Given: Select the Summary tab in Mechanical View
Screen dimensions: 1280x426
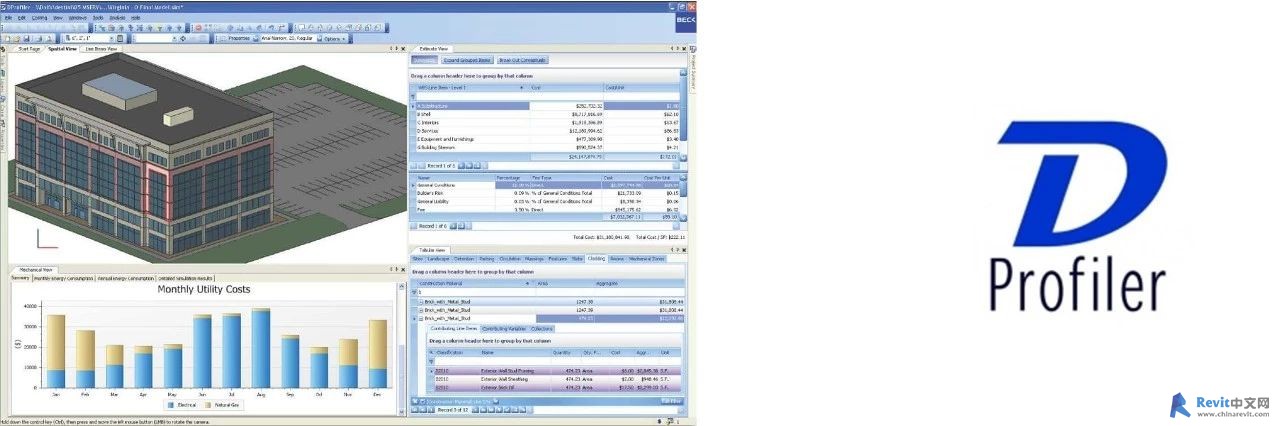Looking at the screenshot, I should click(x=20, y=278).
